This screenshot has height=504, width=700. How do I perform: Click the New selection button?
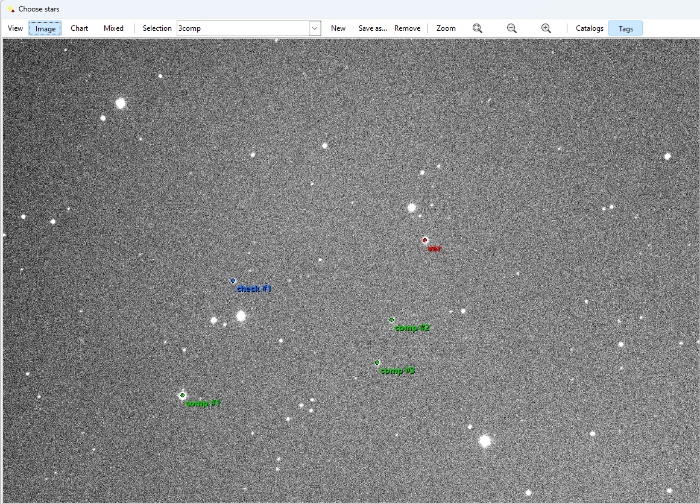click(338, 28)
